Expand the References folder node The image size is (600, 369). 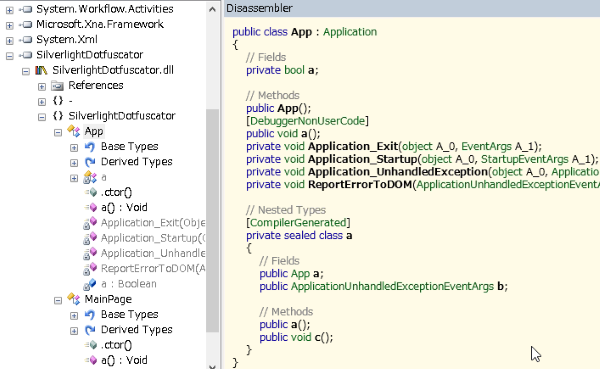click(42, 87)
